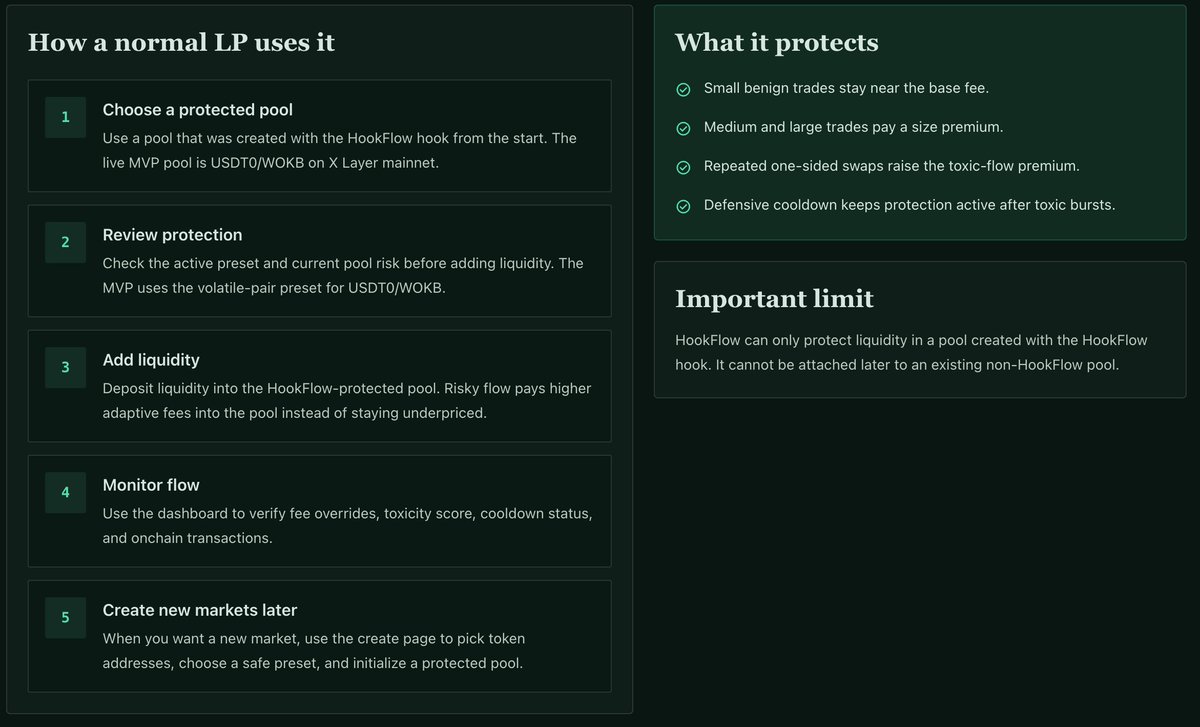
Task: Click checkmark icon beside defensive cooldown line
Action: coord(683,206)
